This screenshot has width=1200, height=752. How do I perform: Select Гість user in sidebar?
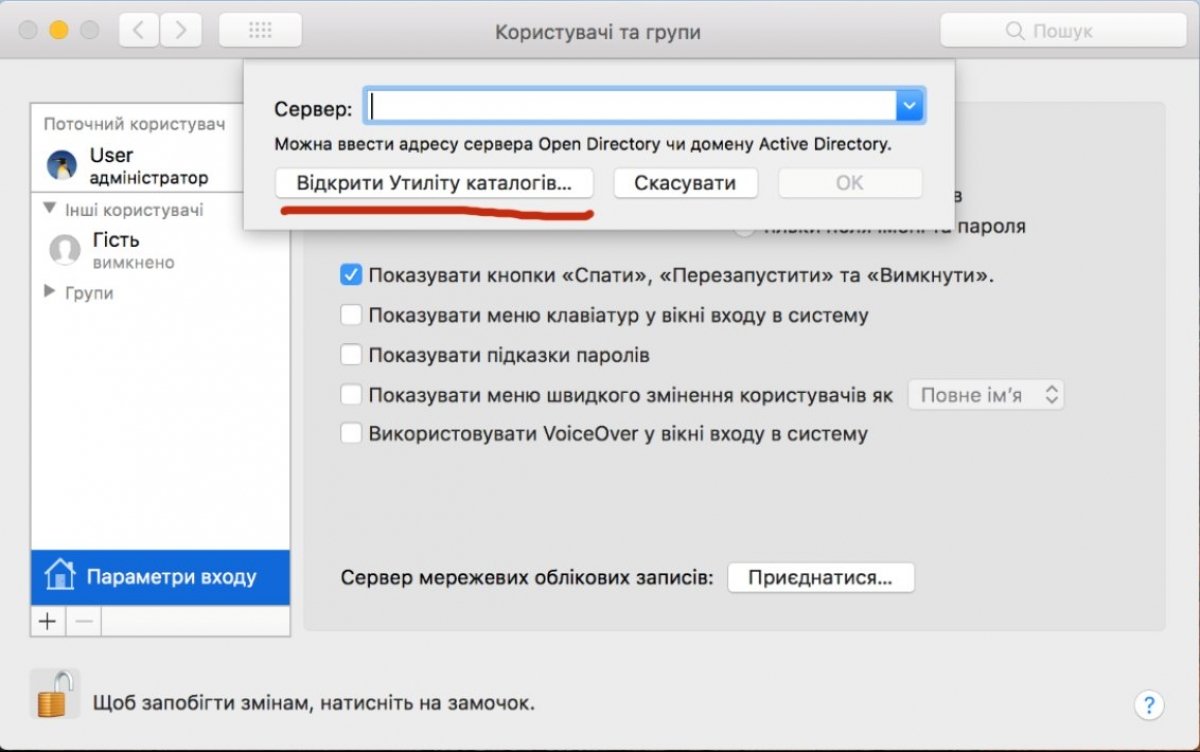[x=160, y=250]
